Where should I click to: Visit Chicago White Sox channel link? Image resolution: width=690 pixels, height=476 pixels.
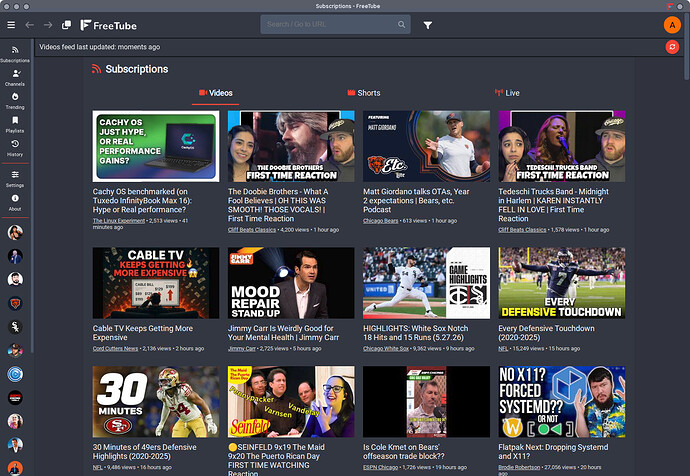coord(386,348)
